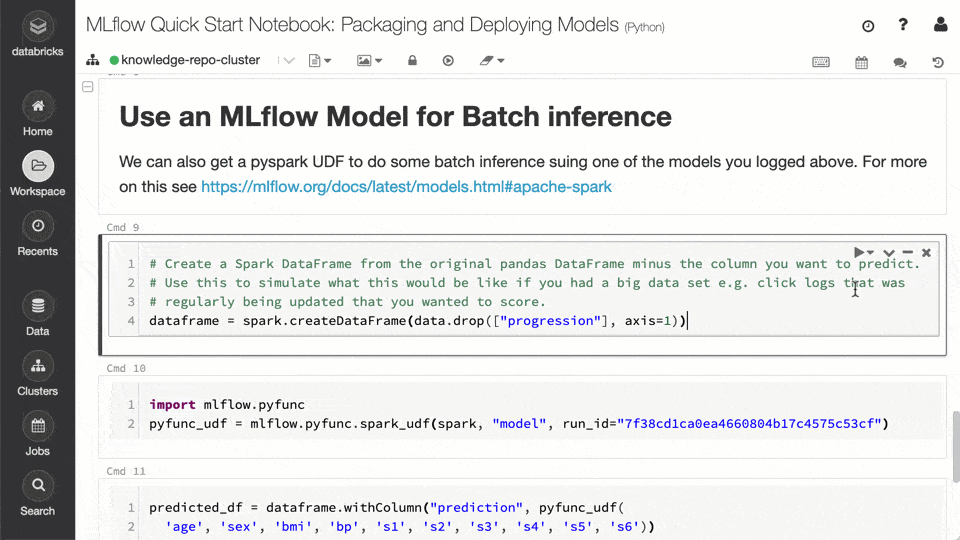Open the View menu dropdown
The width and height of the screenshot is (960, 540).
(370, 61)
